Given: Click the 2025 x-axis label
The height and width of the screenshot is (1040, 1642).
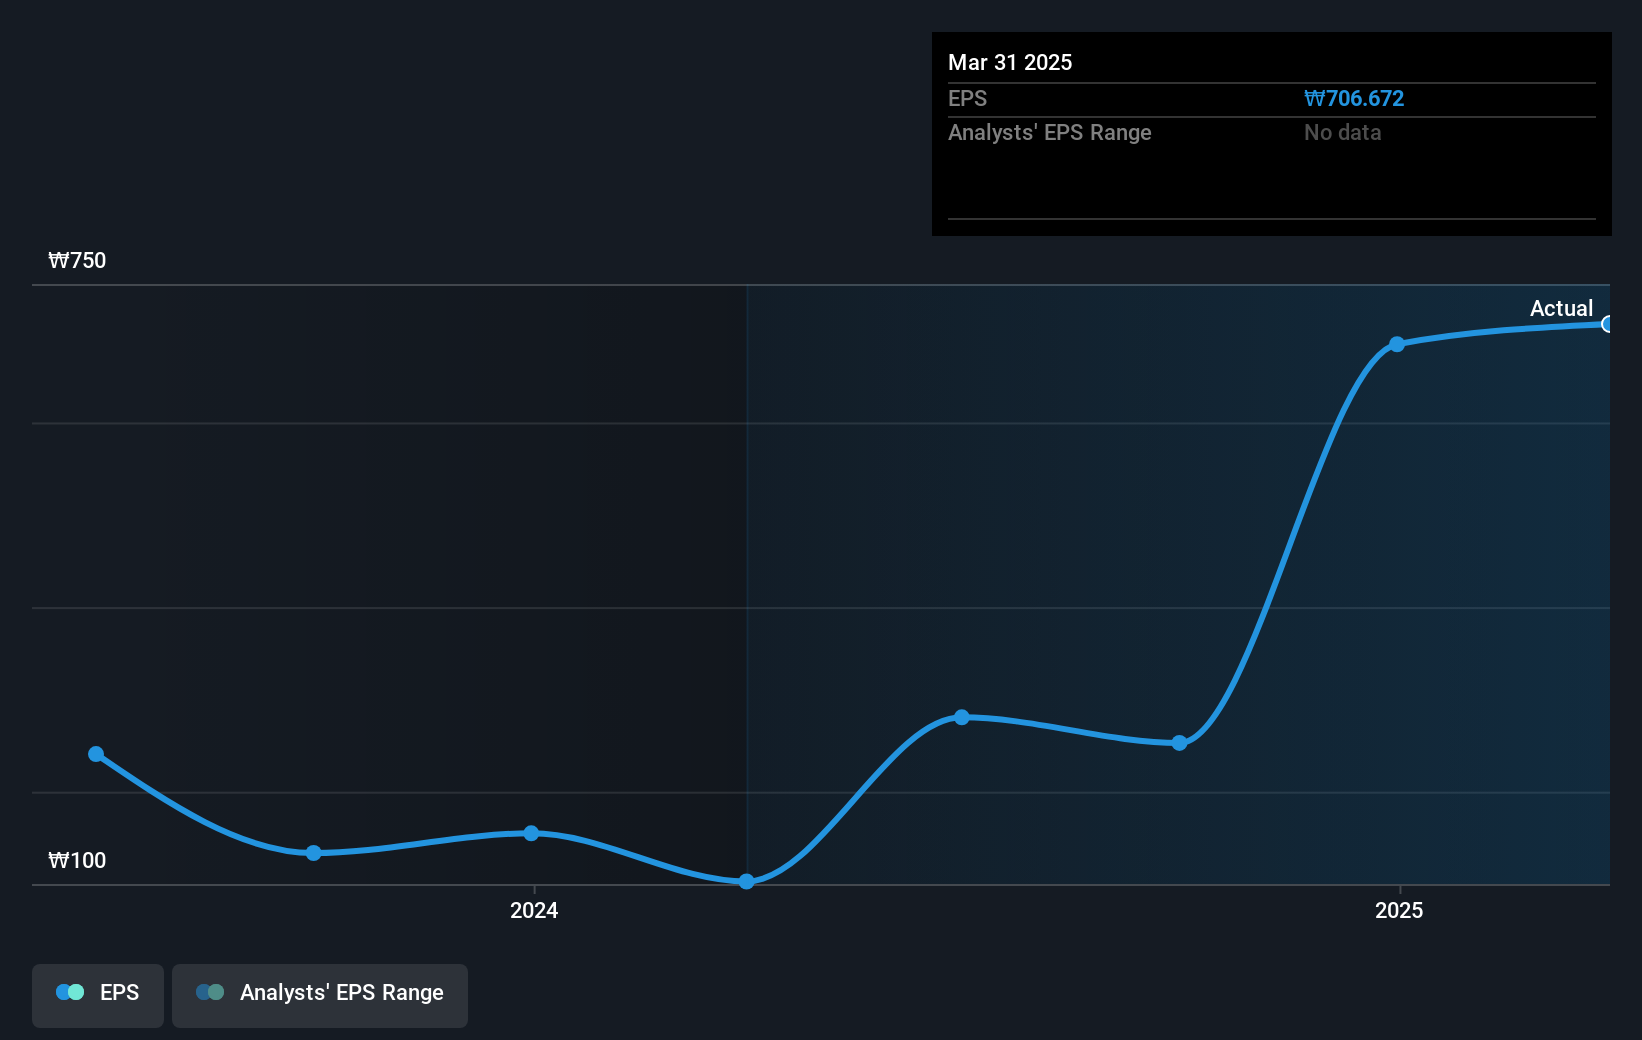Looking at the screenshot, I should tap(1399, 910).
